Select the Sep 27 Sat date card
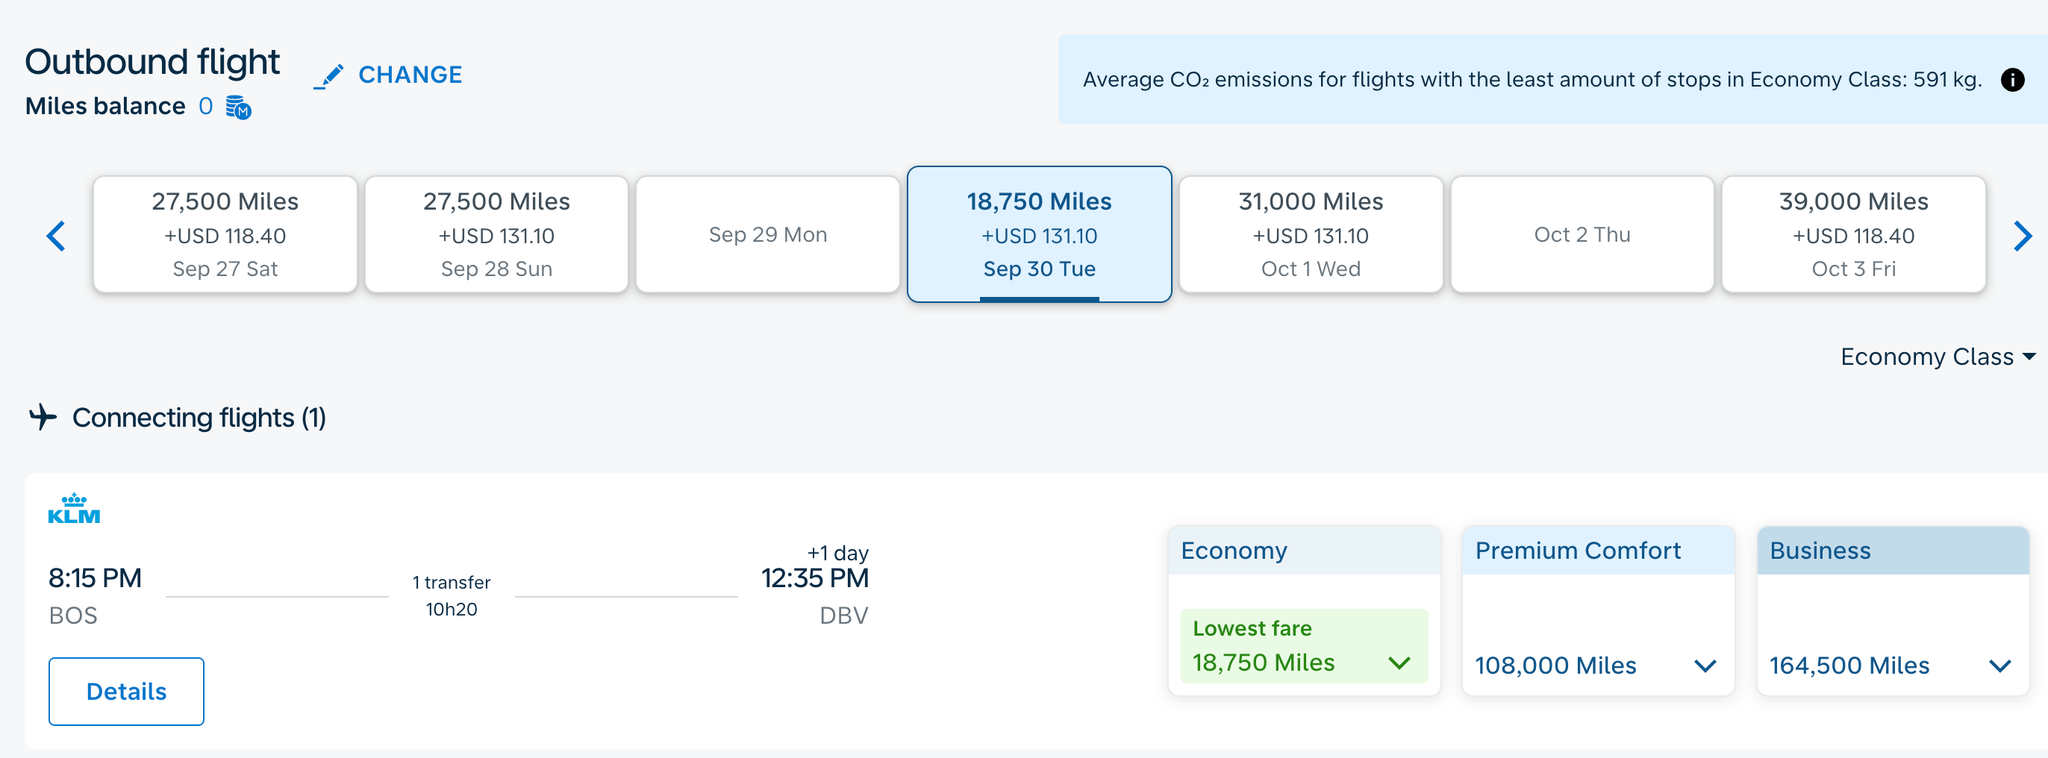 coord(224,234)
